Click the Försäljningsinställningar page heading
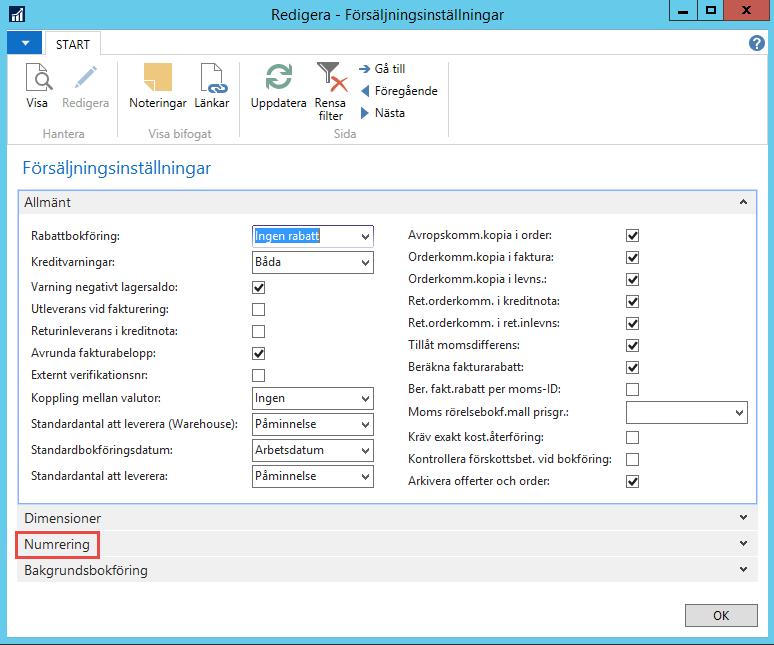The height and width of the screenshot is (645, 774). (x=116, y=168)
